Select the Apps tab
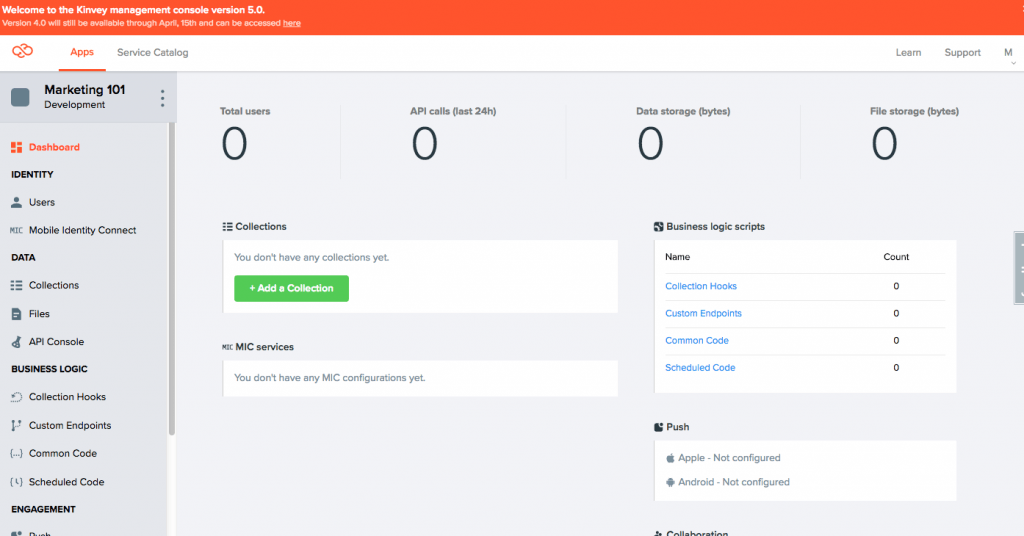1024x536 pixels. tap(82, 52)
